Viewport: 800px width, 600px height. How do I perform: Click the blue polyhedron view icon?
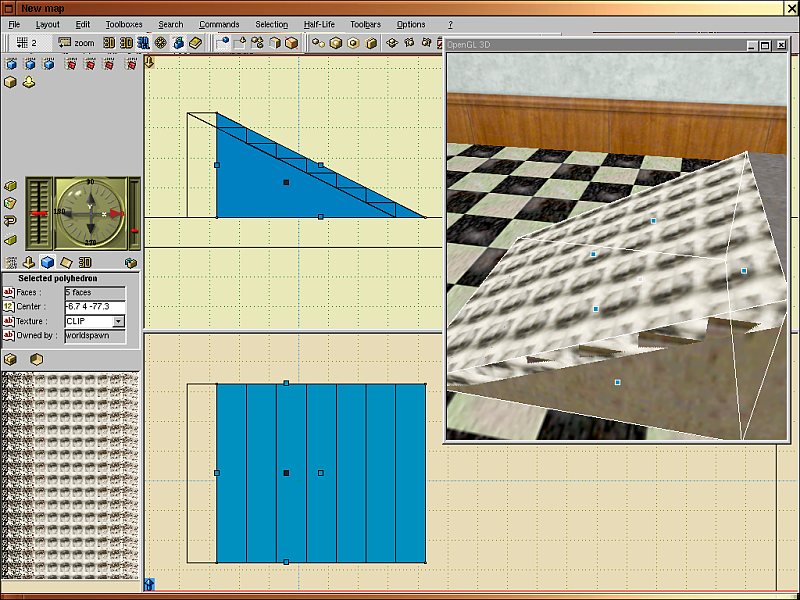coord(47,262)
